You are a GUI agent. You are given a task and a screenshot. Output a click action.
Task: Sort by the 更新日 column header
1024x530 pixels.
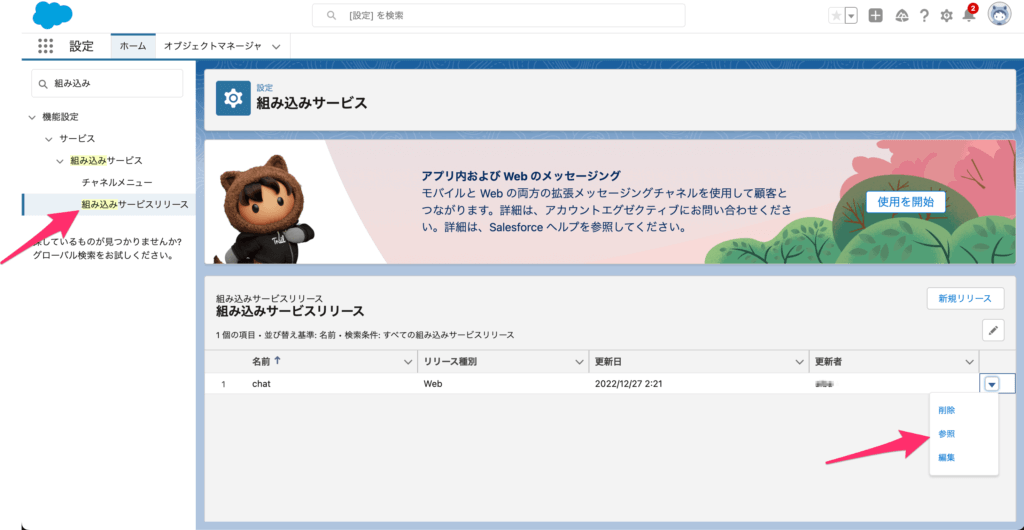coord(608,362)
